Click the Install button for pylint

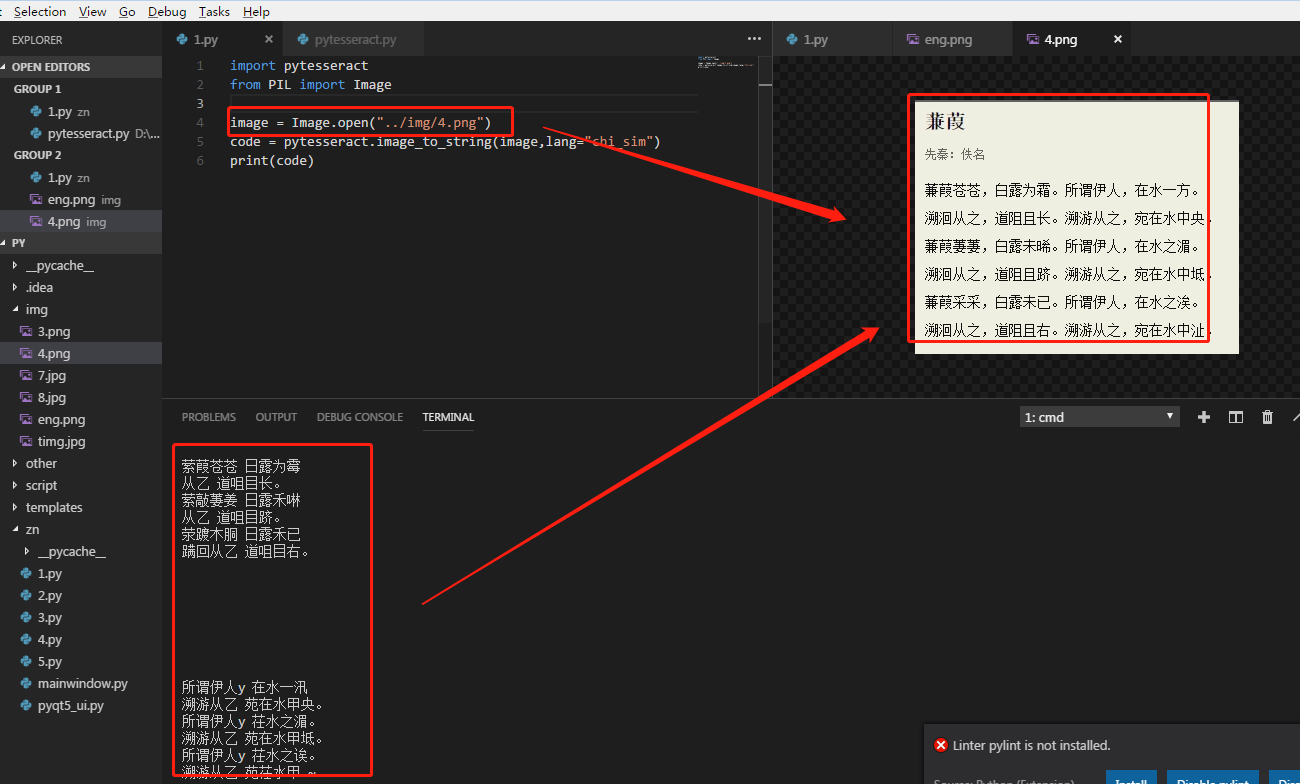1130,779
